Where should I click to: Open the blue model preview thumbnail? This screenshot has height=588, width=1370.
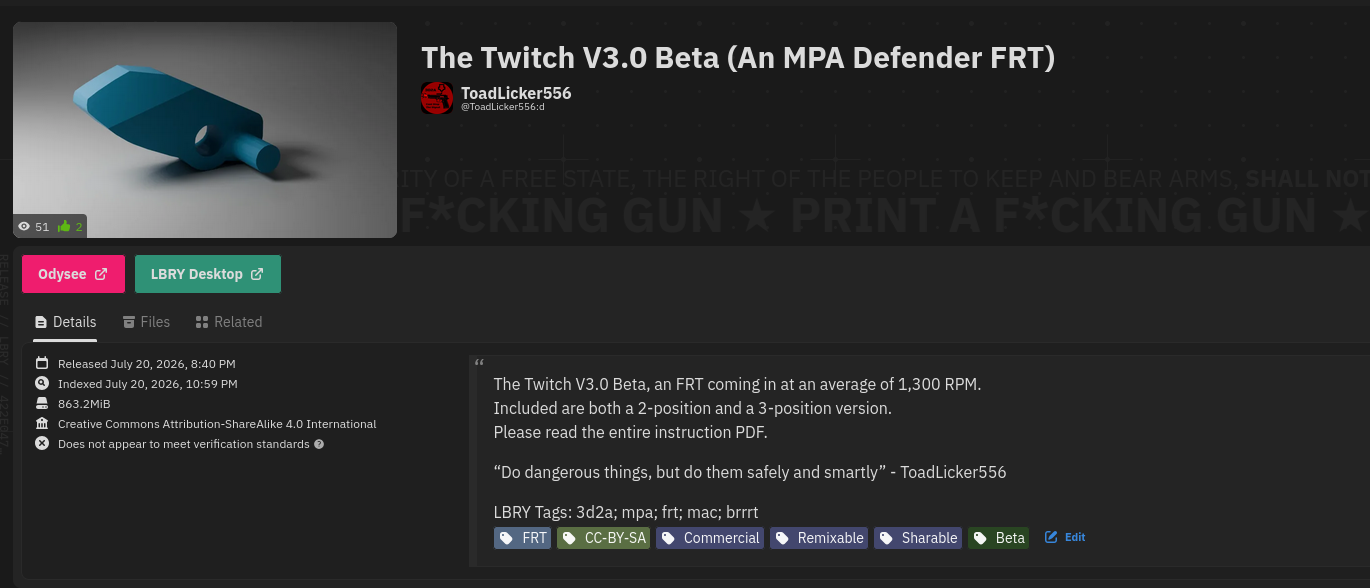(205, 130)
